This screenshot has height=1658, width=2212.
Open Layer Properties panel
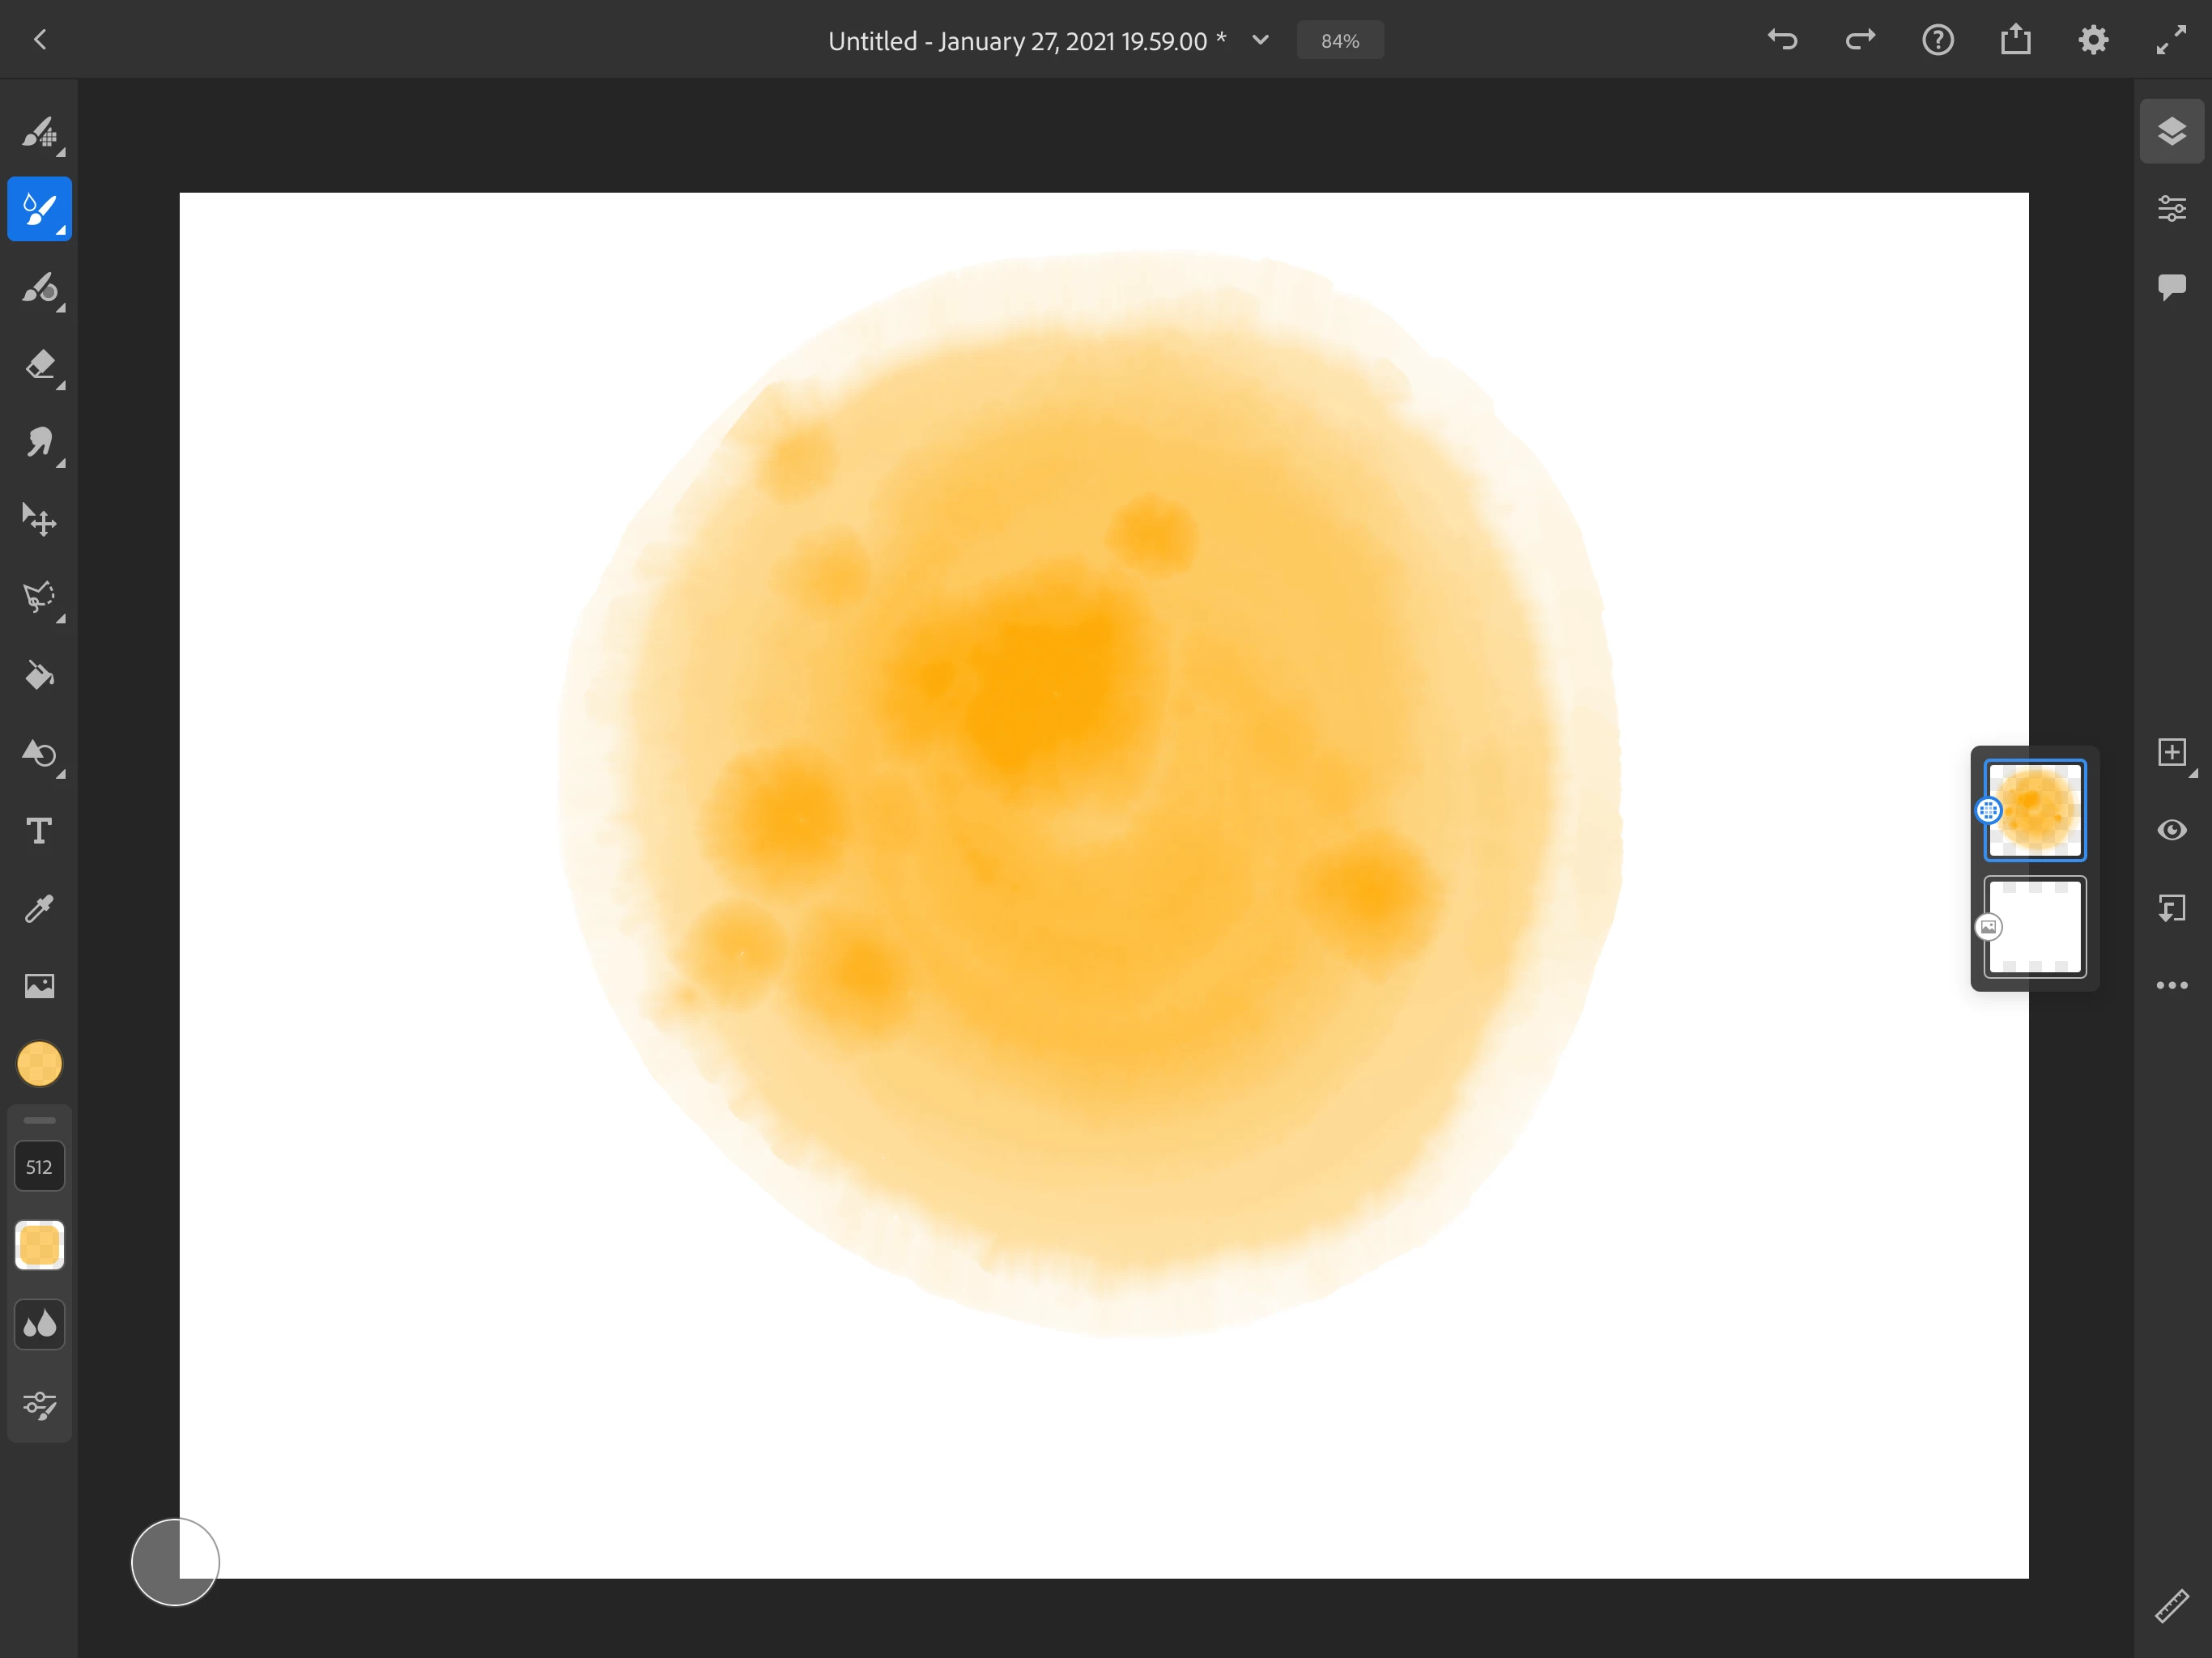pyautogui.click(x=2171, y=208)
